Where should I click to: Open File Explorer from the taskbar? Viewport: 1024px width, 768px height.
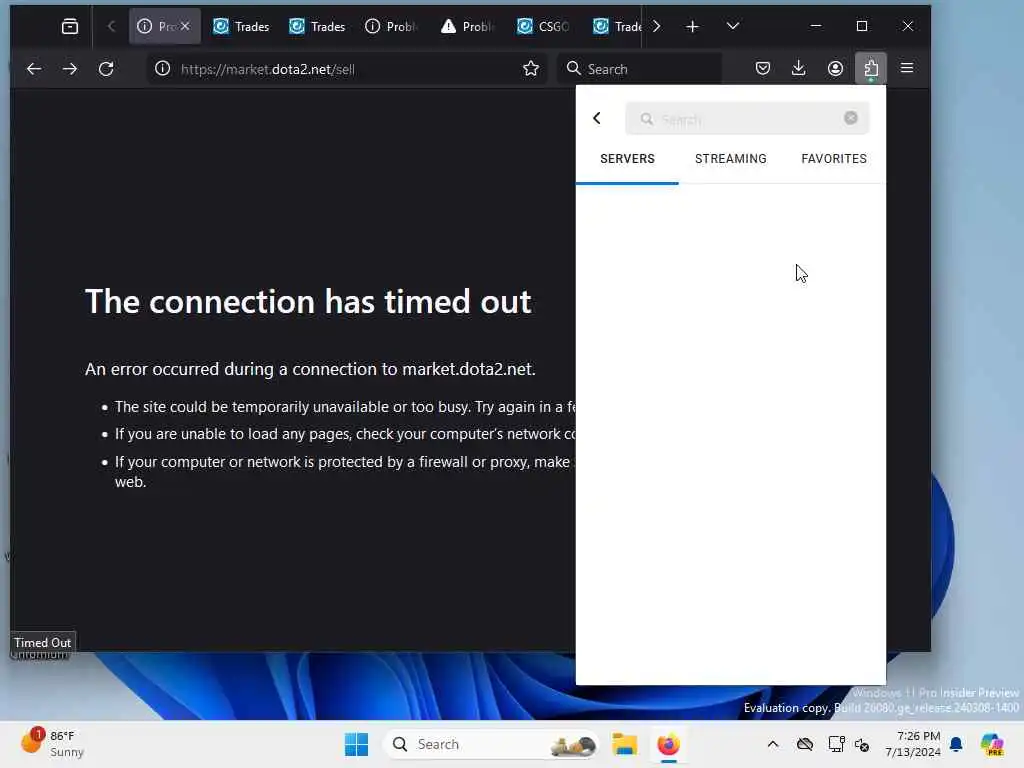[x=624, y=744]
